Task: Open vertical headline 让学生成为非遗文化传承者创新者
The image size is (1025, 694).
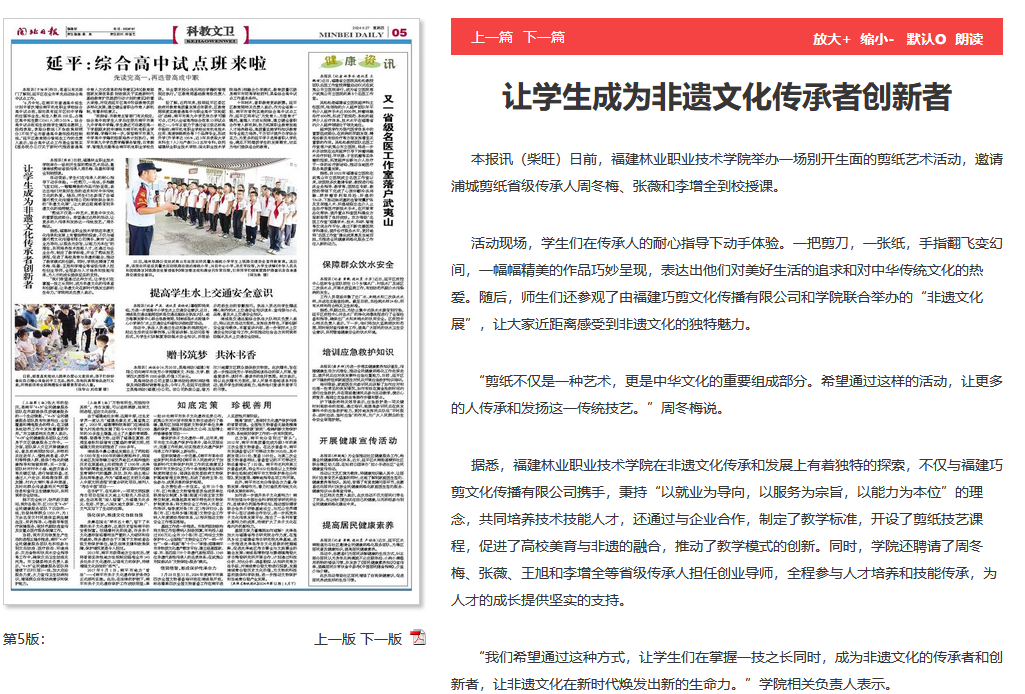Action: tap(28, 225)
